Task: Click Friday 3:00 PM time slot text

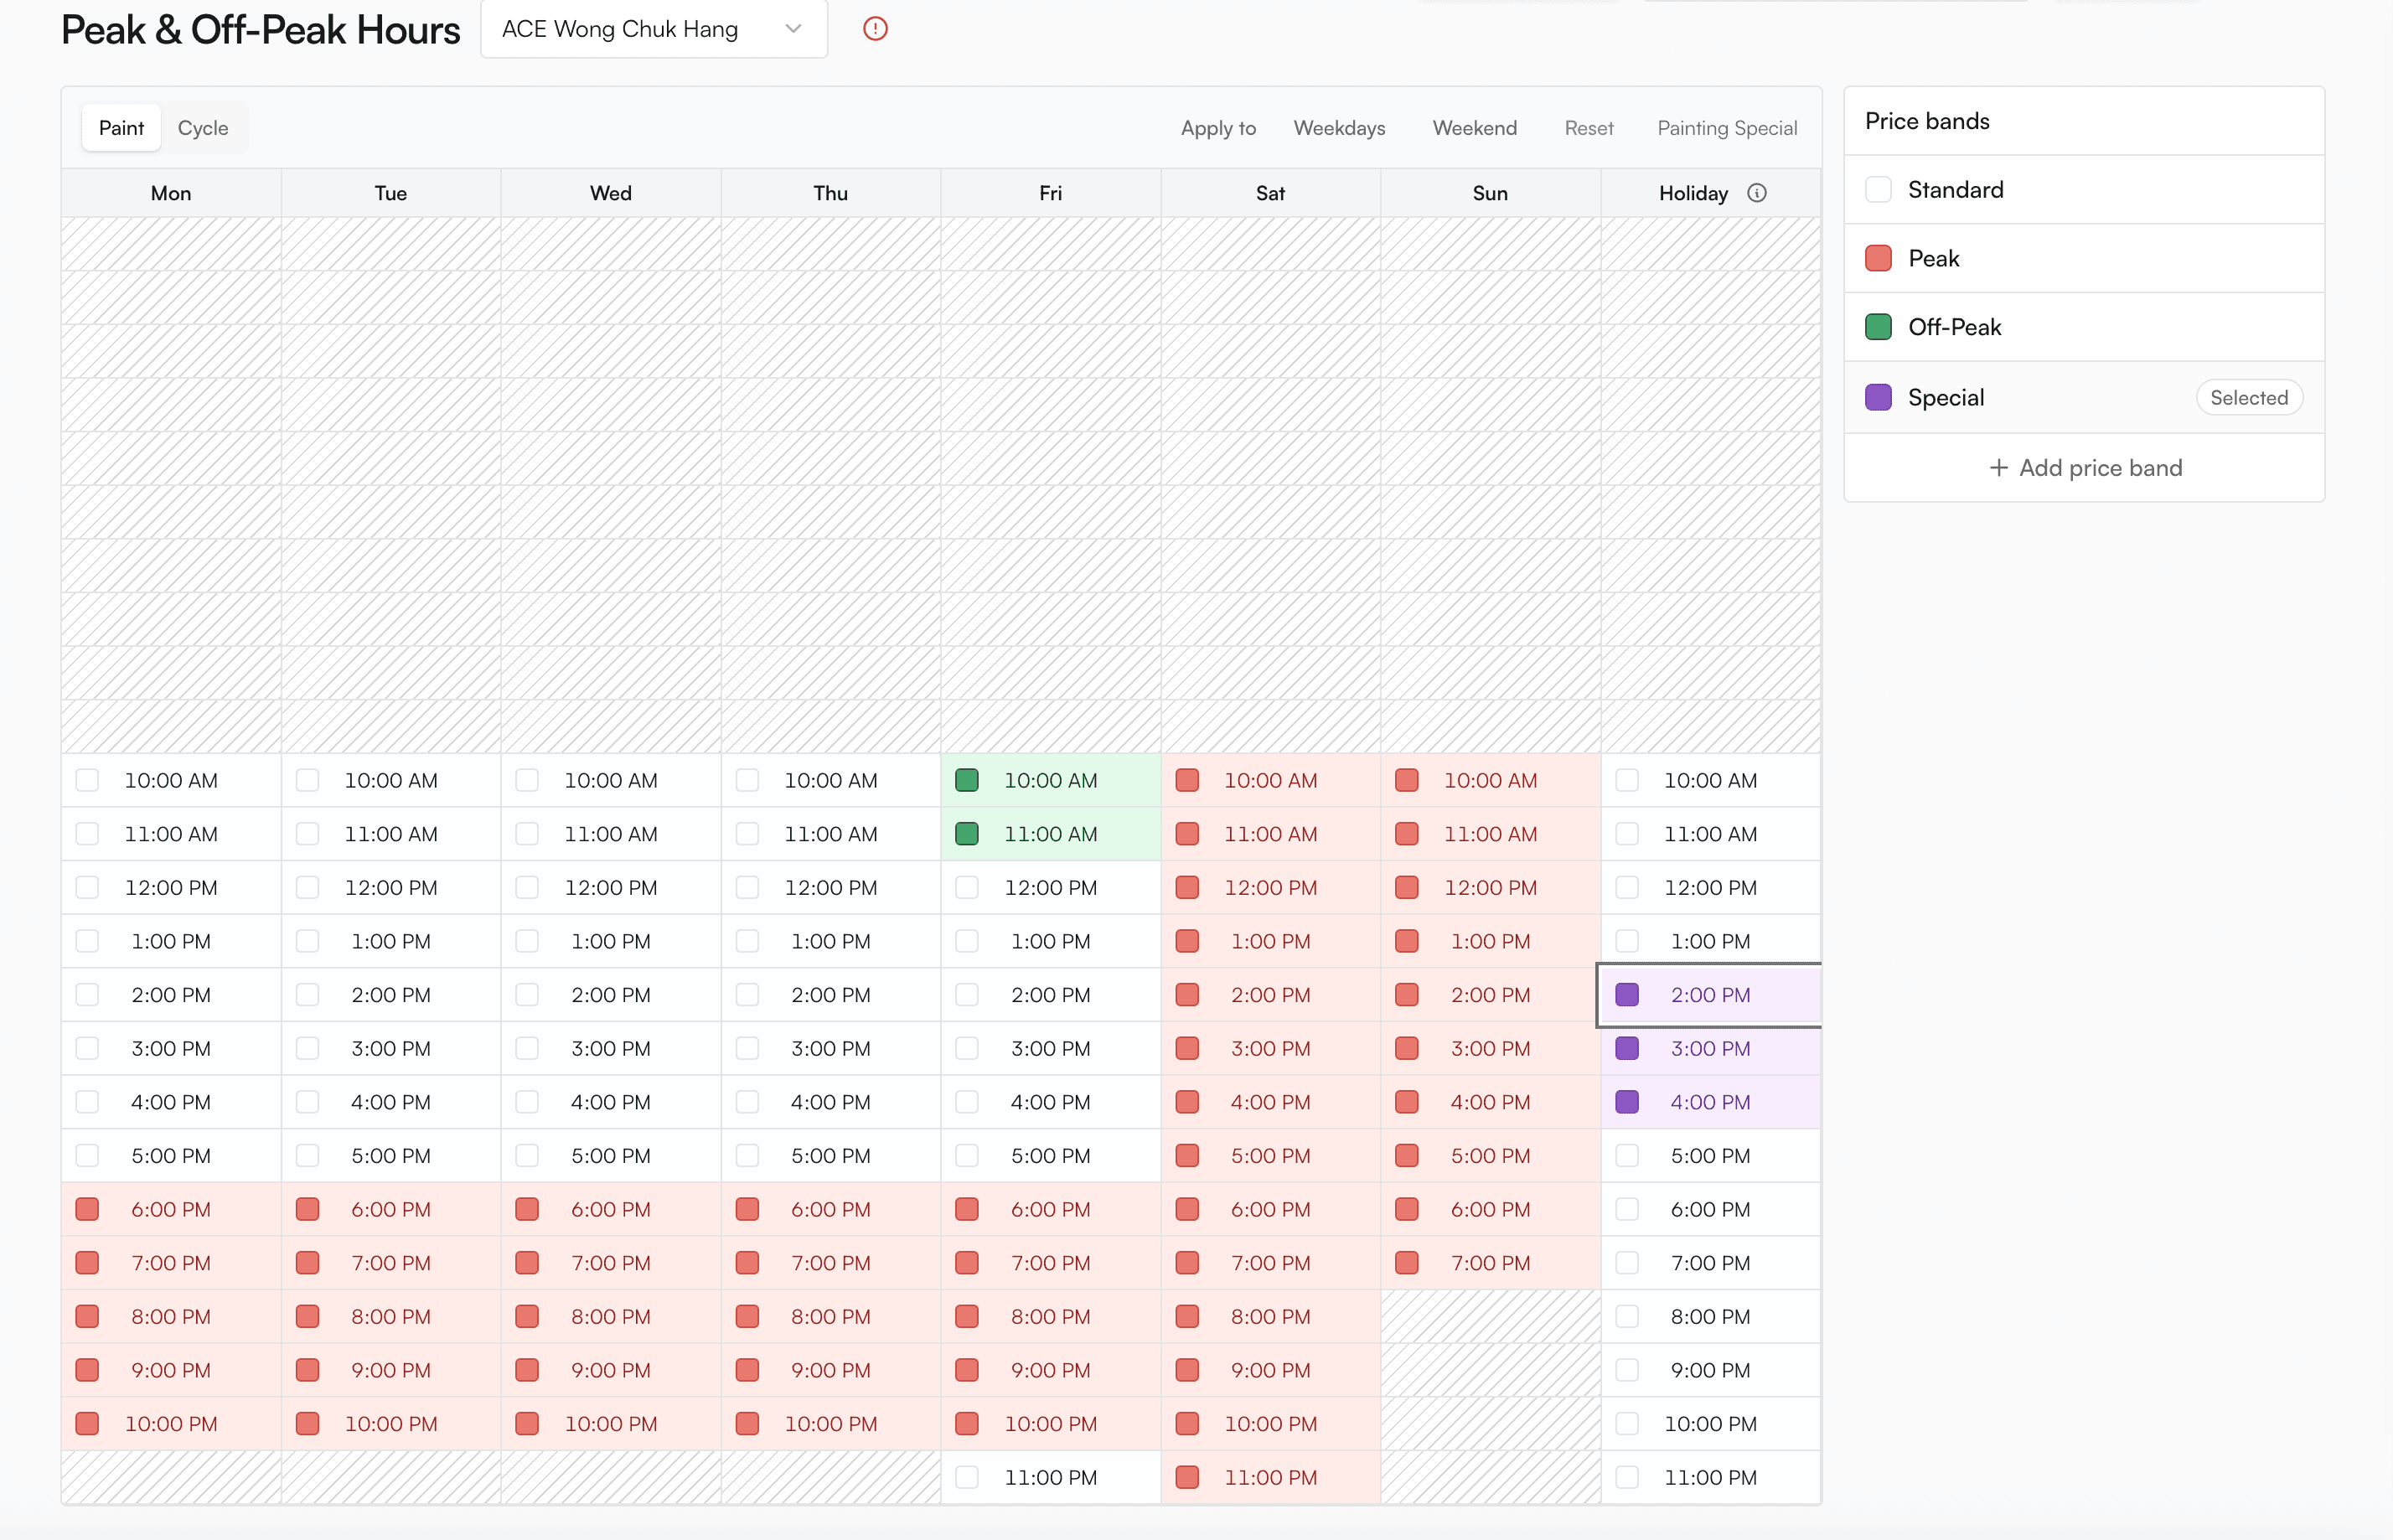Action: pos(1051,1049)
